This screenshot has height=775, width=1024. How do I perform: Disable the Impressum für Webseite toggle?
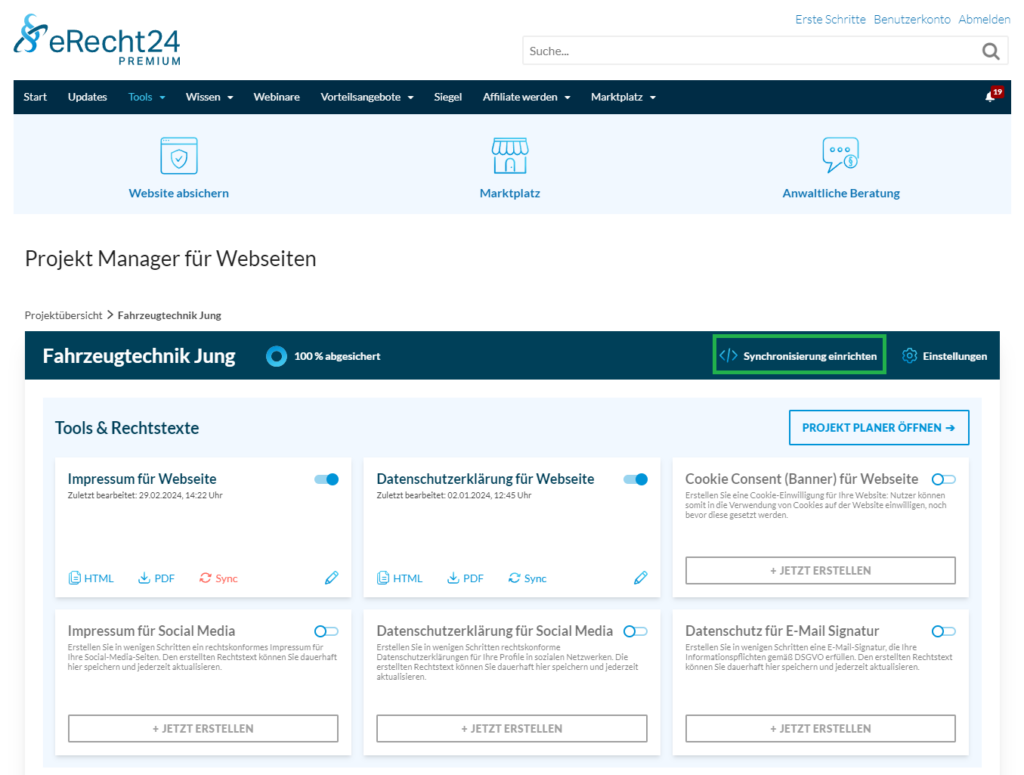click(326, 480)
